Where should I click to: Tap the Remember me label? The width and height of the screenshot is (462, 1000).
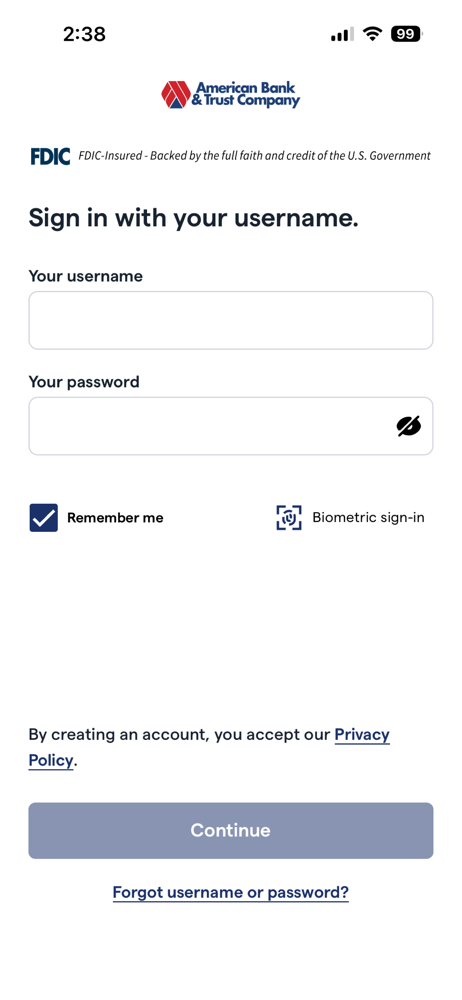(116, 518)
